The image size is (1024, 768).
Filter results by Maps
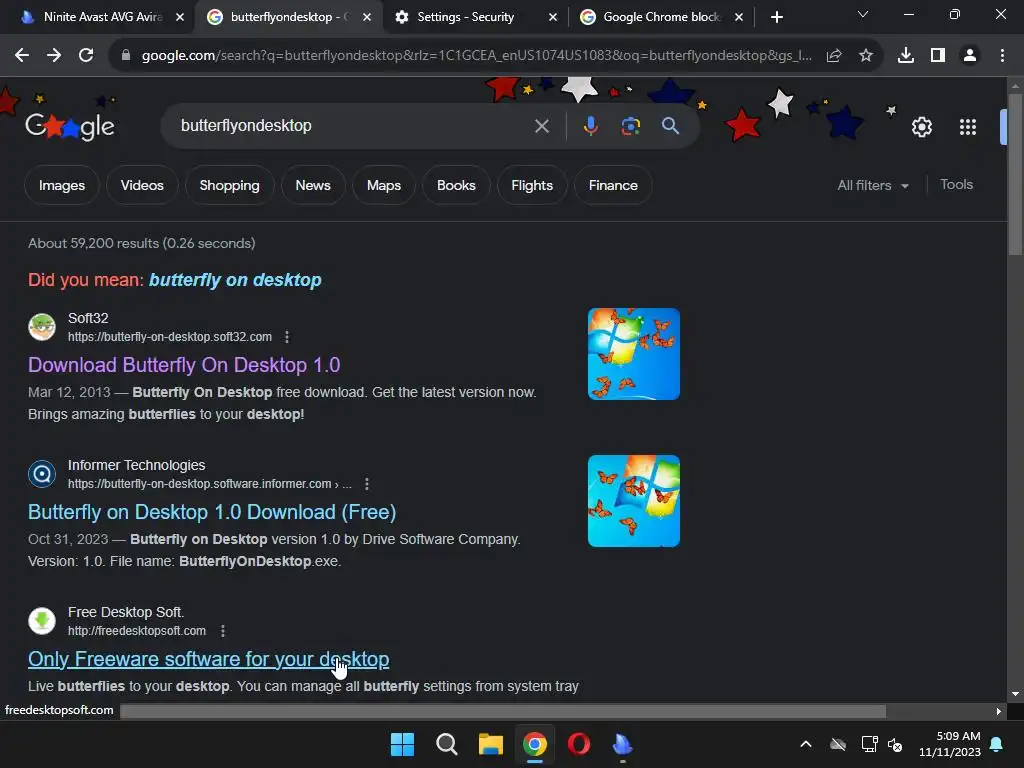384,185
